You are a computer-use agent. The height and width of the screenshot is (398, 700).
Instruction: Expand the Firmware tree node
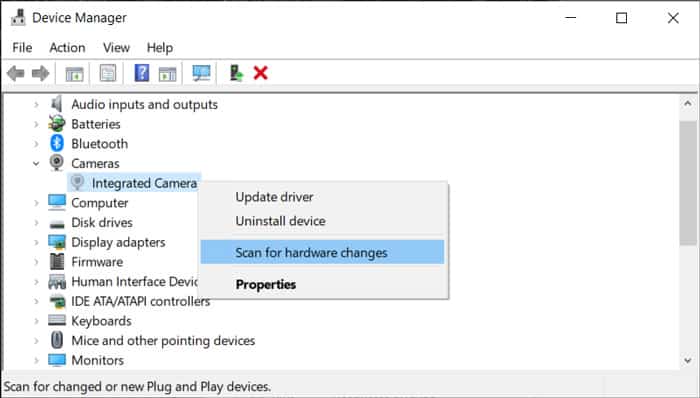coord(37,261)
